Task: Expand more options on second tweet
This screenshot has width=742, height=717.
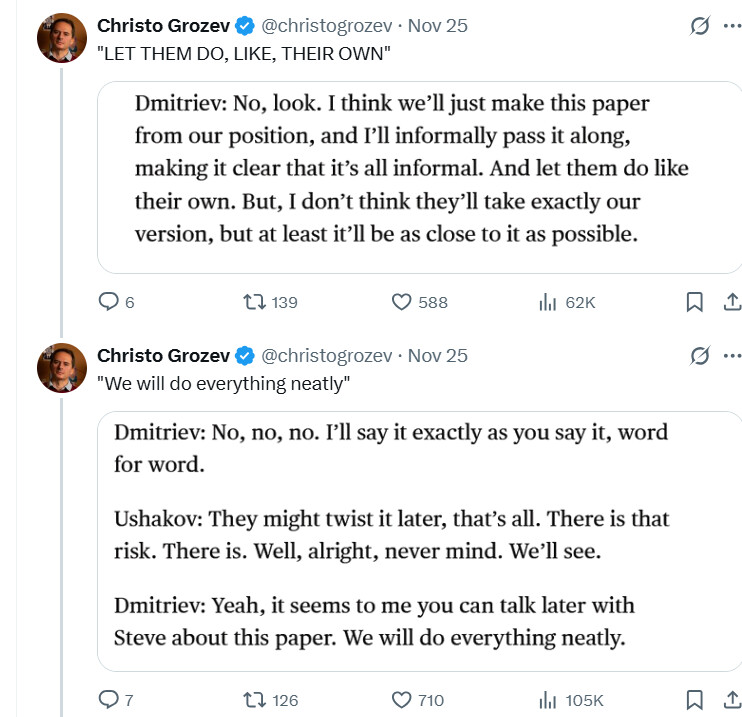Action: [732, 355]
